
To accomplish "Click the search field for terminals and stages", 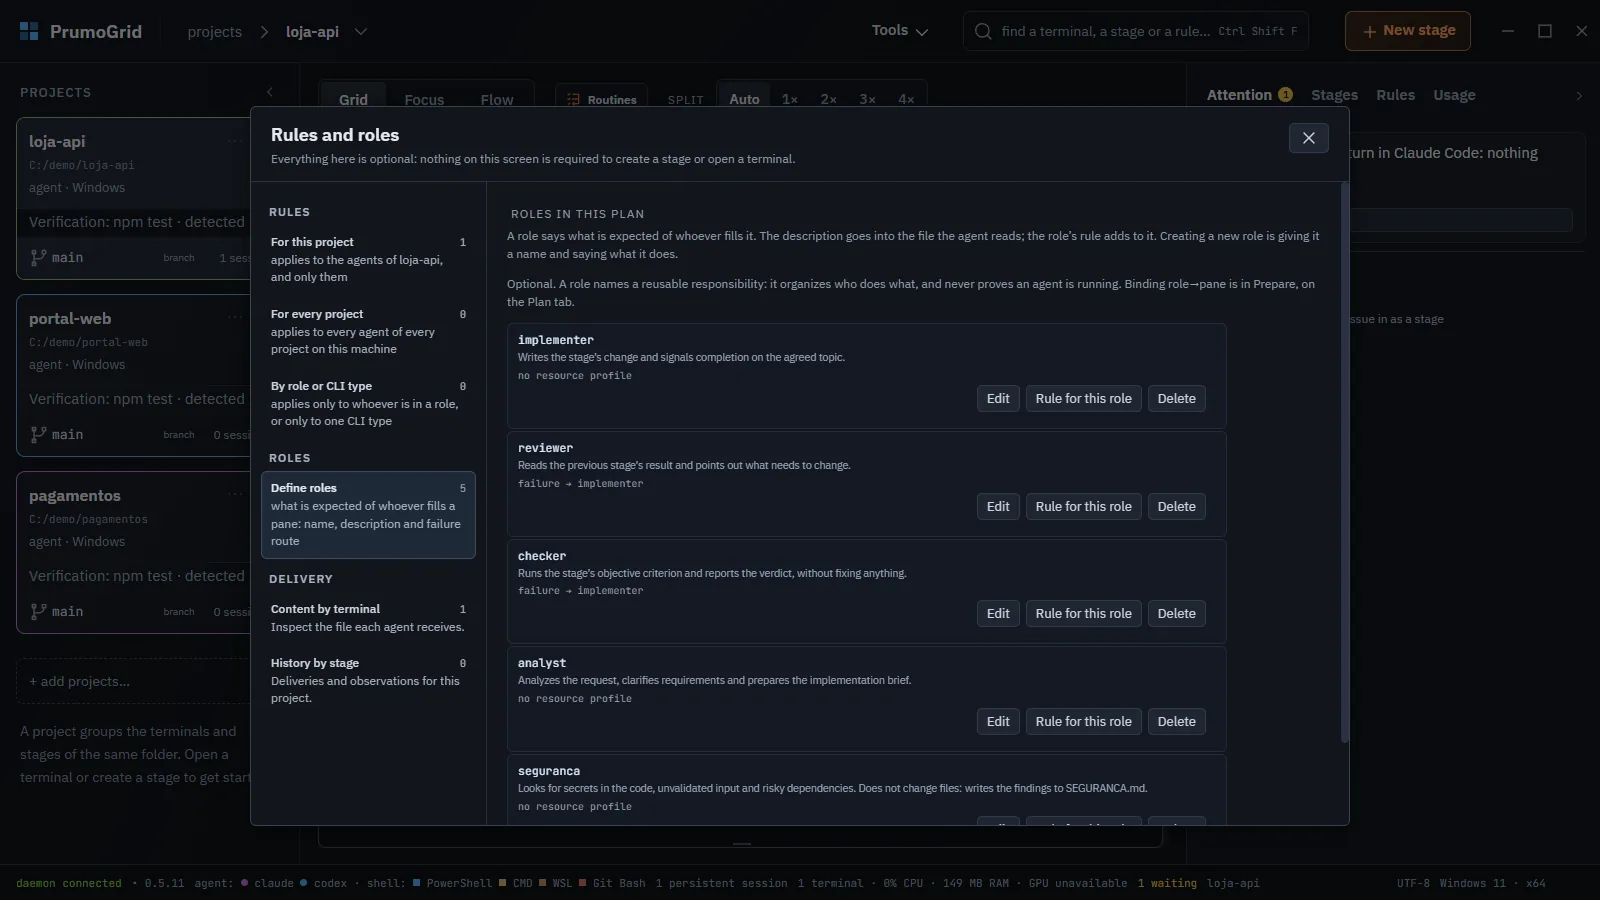I will pos(1135,31).
